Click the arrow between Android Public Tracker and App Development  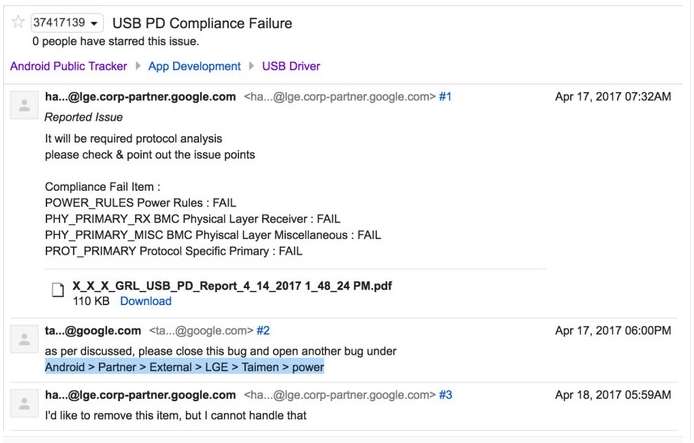[138, 66]
